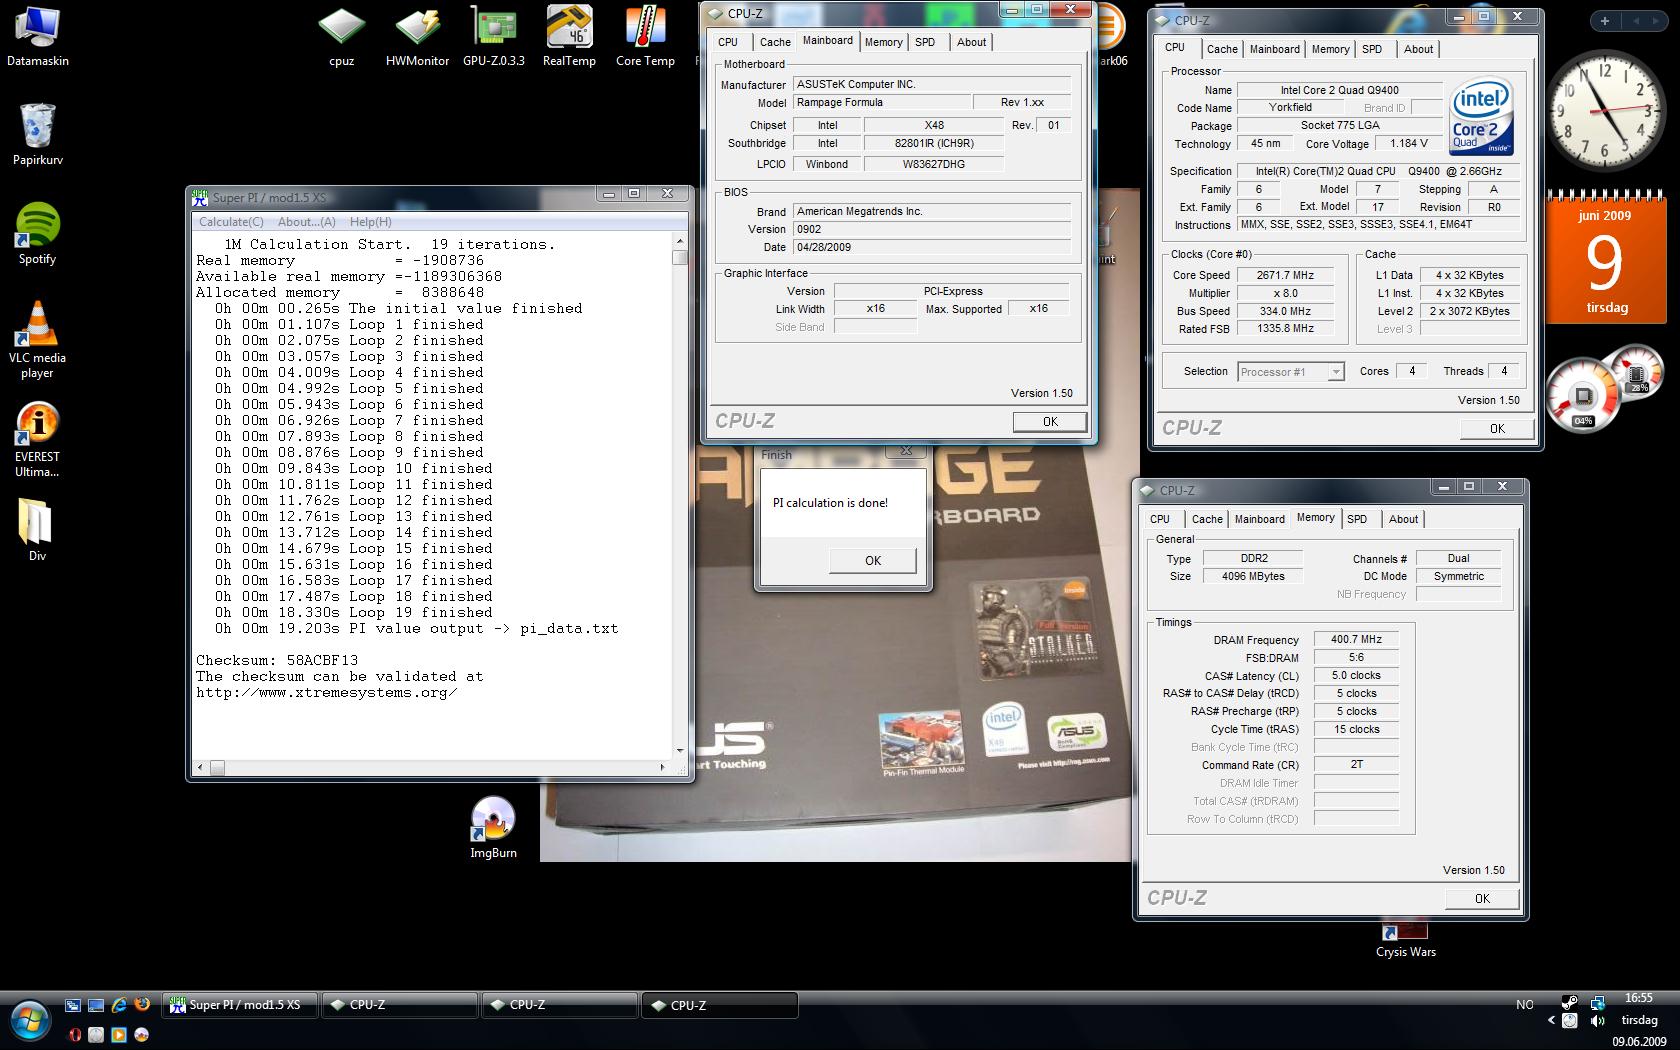The height and width of the screenshot is (1050, 1680).
Task: Click the taskbar clock showing 16:55
Action: click(1638, 998)
